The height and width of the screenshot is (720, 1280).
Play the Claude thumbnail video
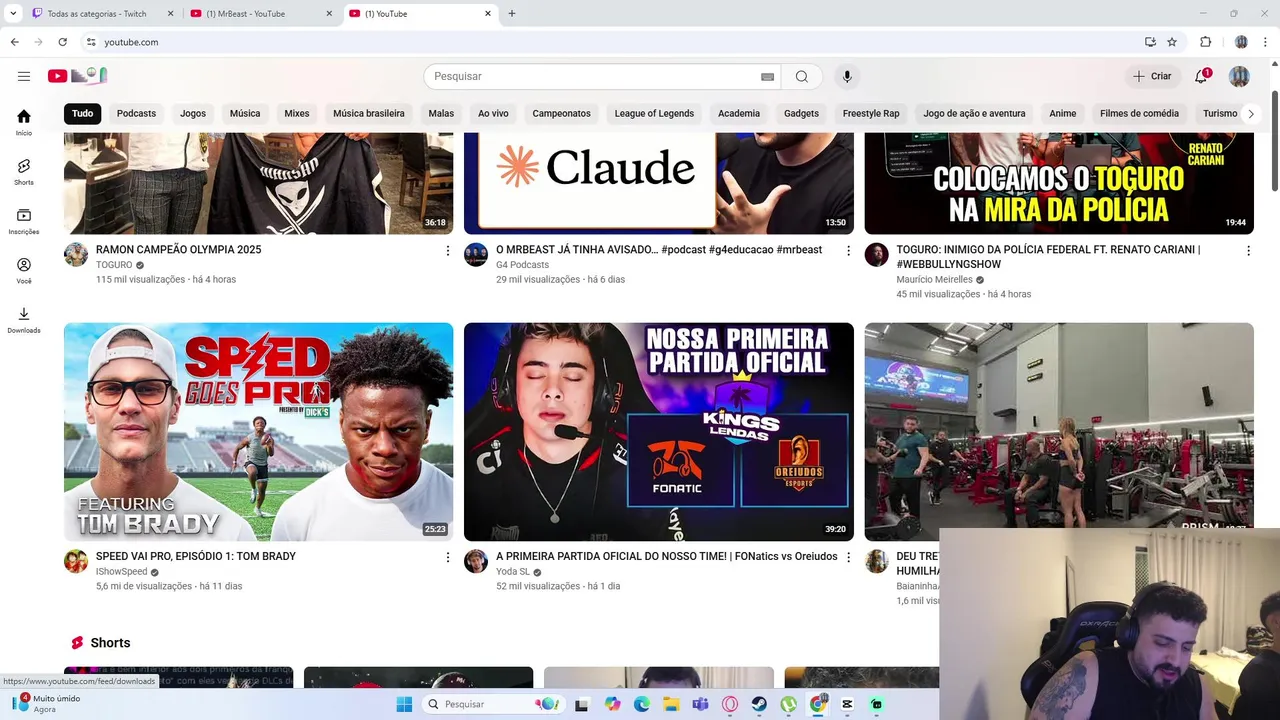[x=659, y=183]
